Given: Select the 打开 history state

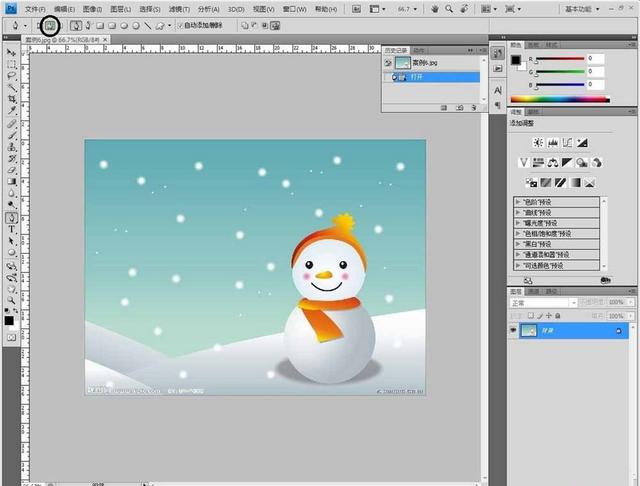Looking at the screenshot, I should (431, 76).
